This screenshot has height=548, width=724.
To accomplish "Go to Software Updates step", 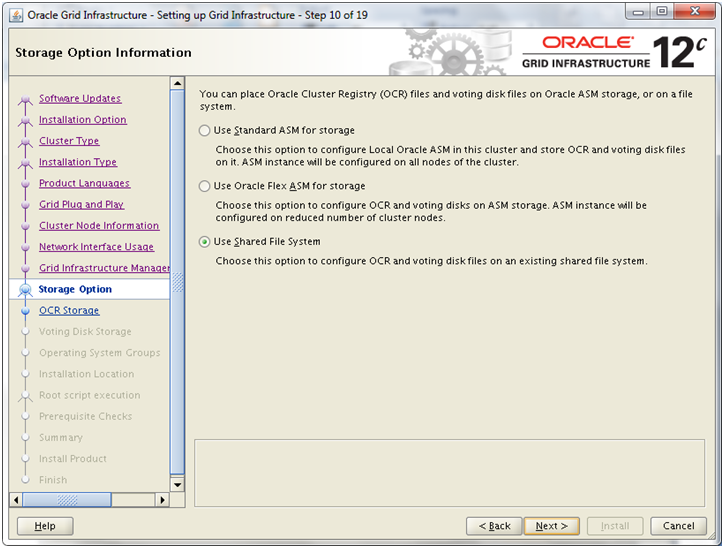I will coord(80,98).
